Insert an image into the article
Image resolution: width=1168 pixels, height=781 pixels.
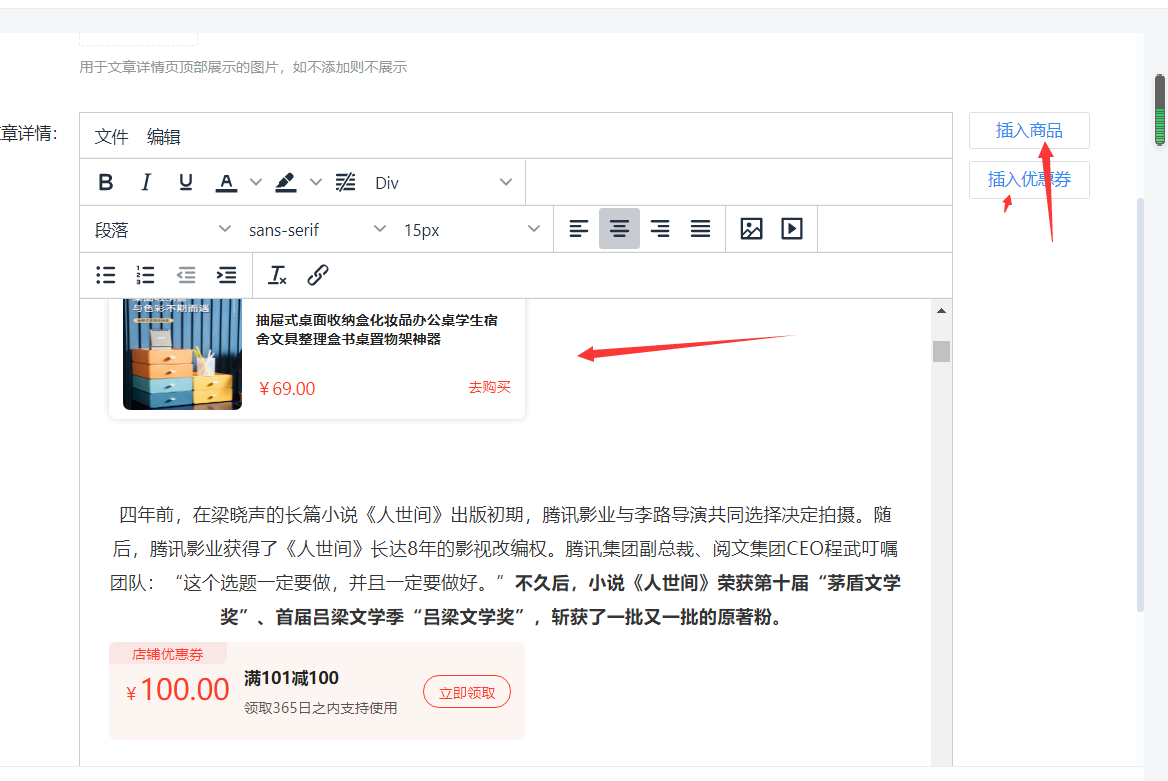(x=752, y=229)
